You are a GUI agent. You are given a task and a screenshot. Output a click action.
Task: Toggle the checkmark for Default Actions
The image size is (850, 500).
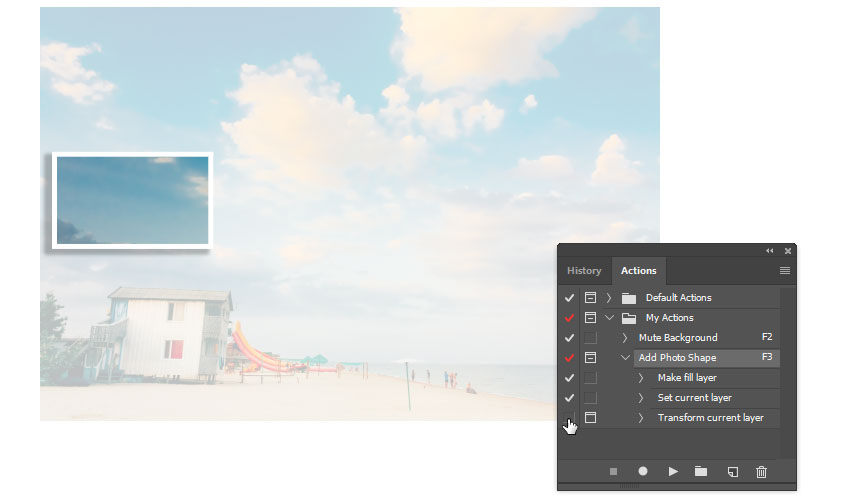coord(569,298)
